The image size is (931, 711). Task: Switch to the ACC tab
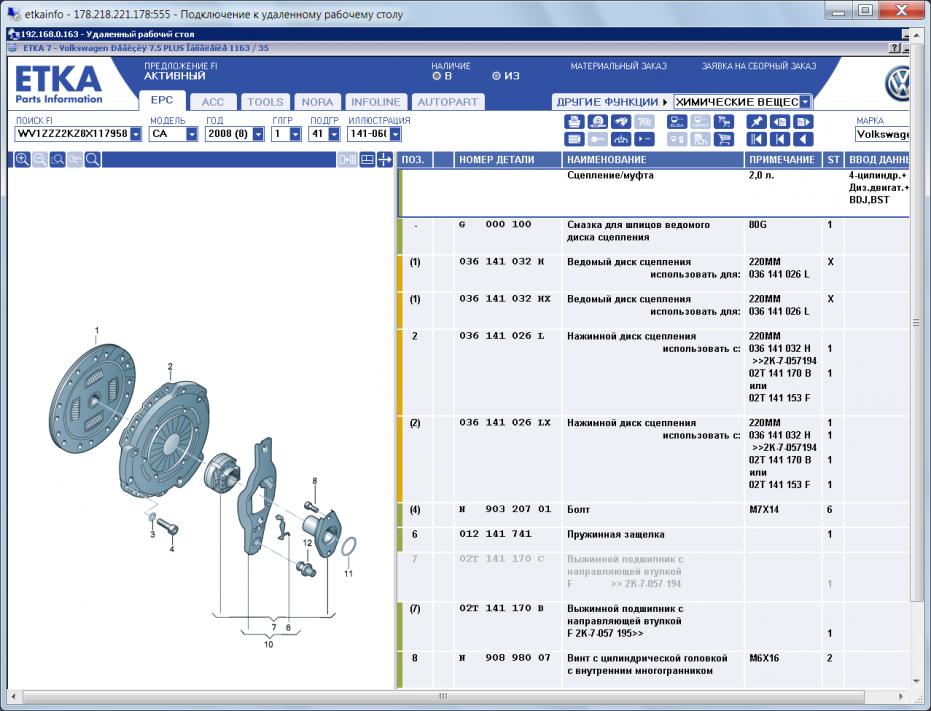(213, 102)
